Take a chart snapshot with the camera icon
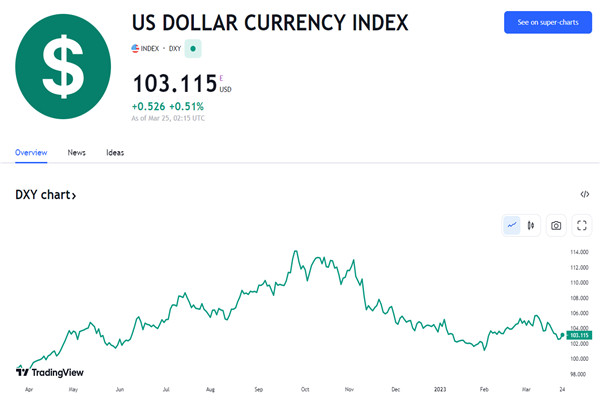 [556, 225]
